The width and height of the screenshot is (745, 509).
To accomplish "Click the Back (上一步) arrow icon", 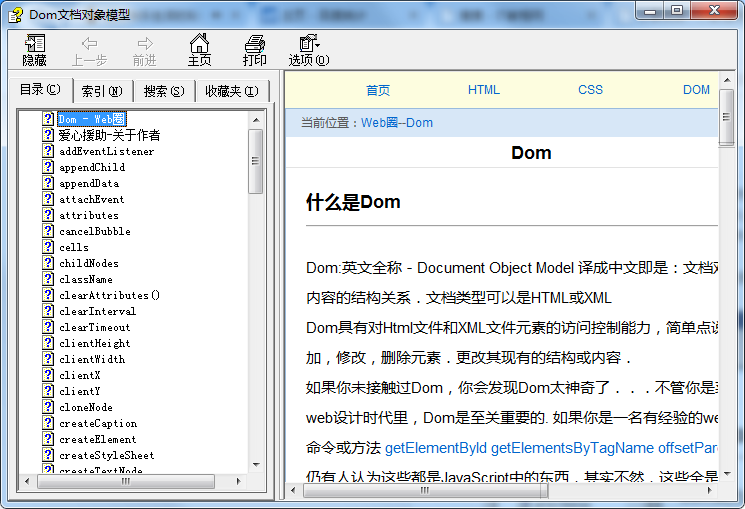I will [89, 43].
